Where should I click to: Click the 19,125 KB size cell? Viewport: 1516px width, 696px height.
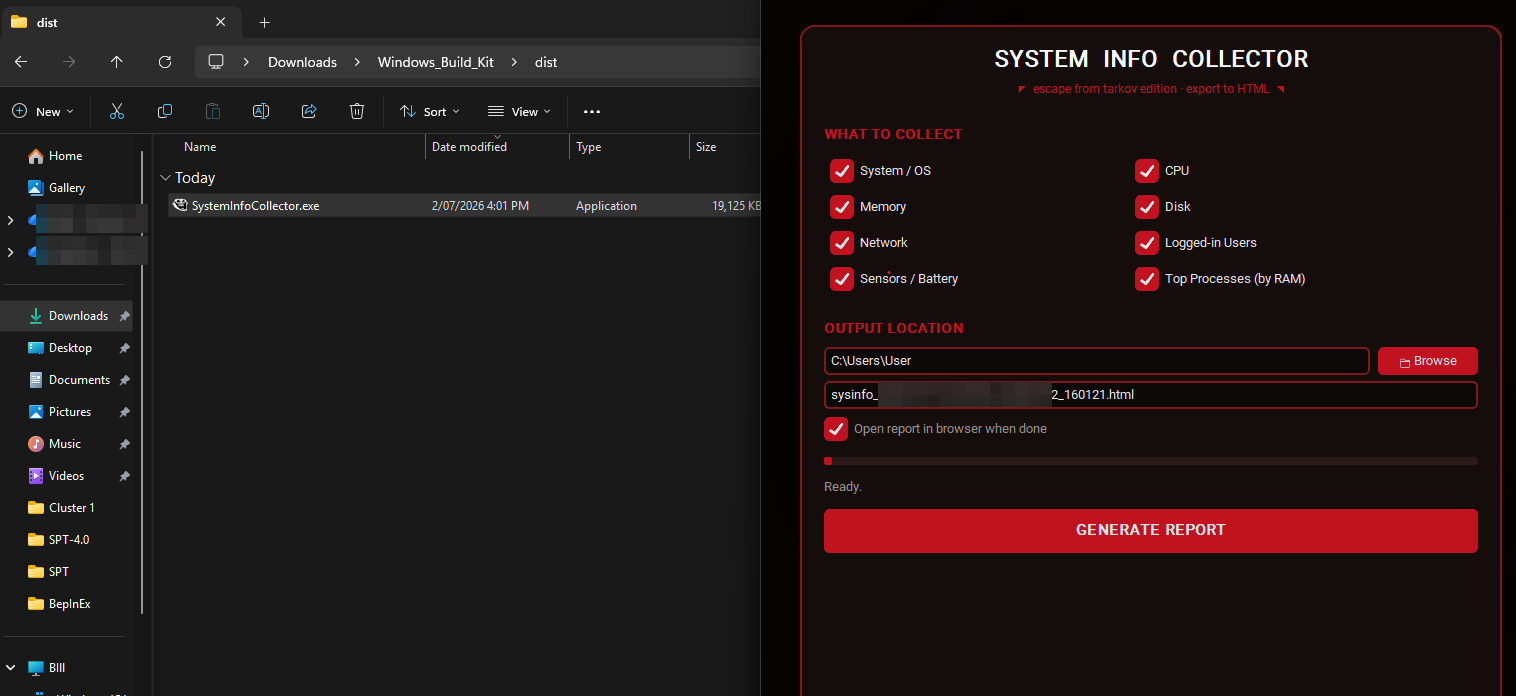point(736,206)
